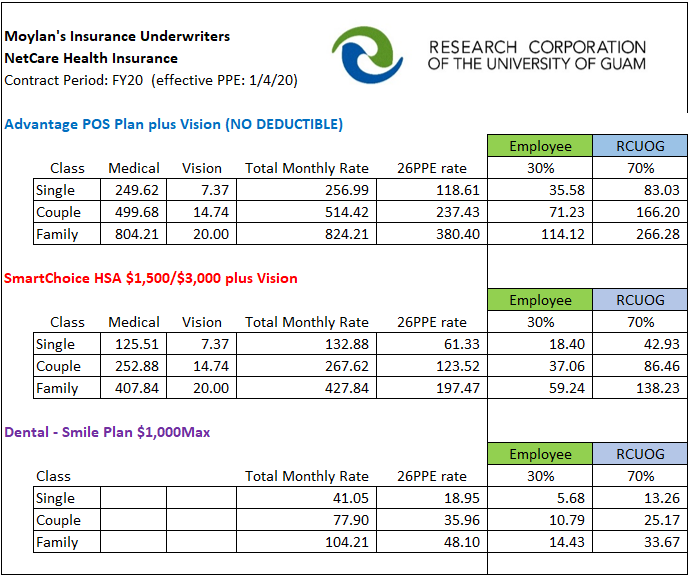
Task: Click the 26PPE rate 123.52
Action: 432,366
